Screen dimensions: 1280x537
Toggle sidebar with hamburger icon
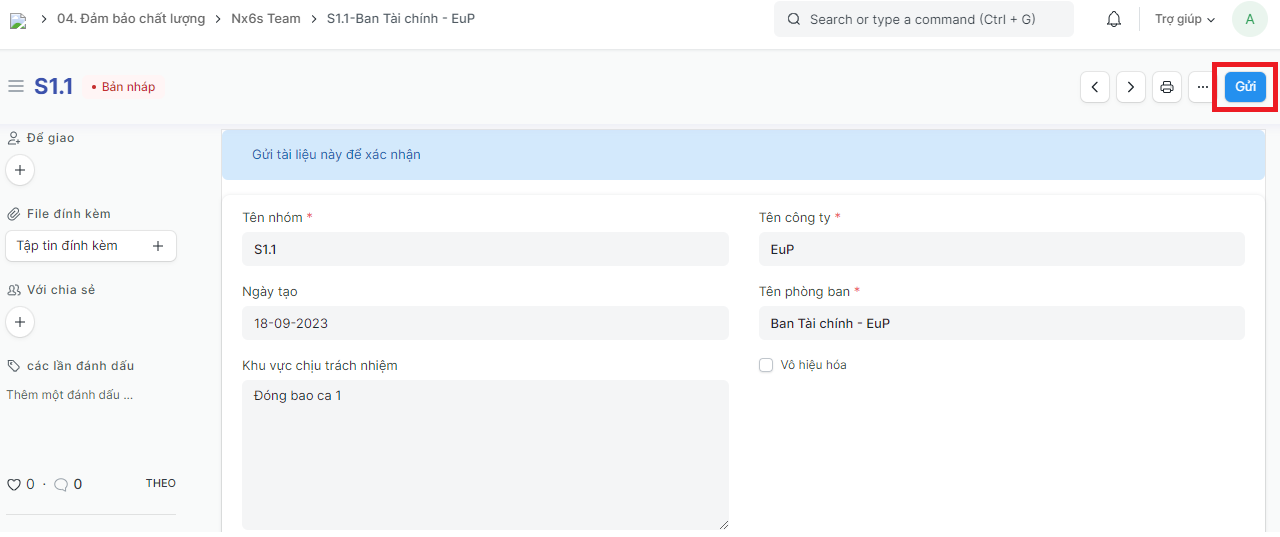click(16, 86)
